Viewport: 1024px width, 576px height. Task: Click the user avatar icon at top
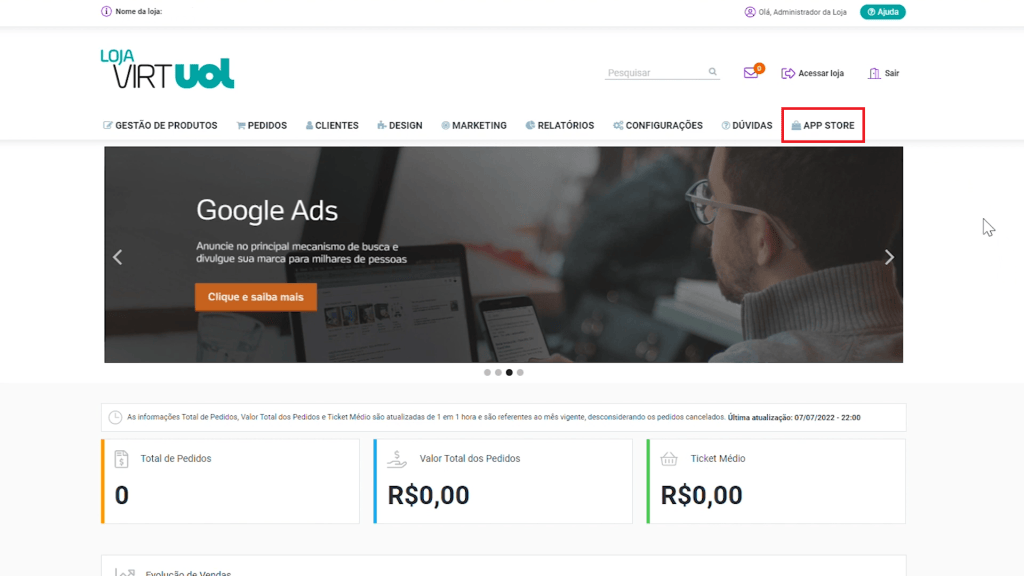(x=750, y=12)
